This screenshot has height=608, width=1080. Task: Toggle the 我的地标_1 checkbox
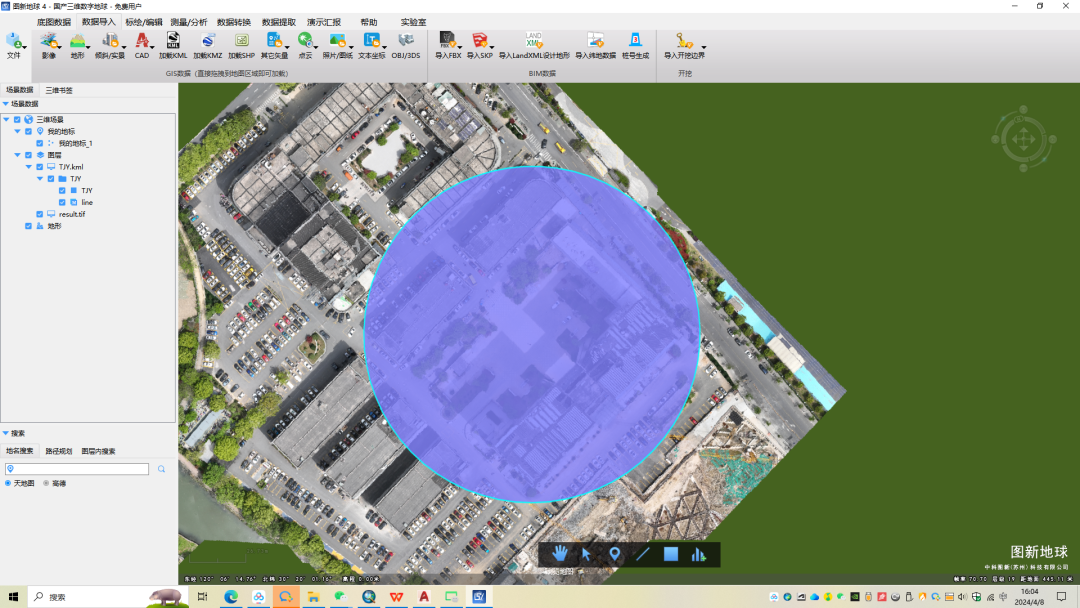point(39,143)
